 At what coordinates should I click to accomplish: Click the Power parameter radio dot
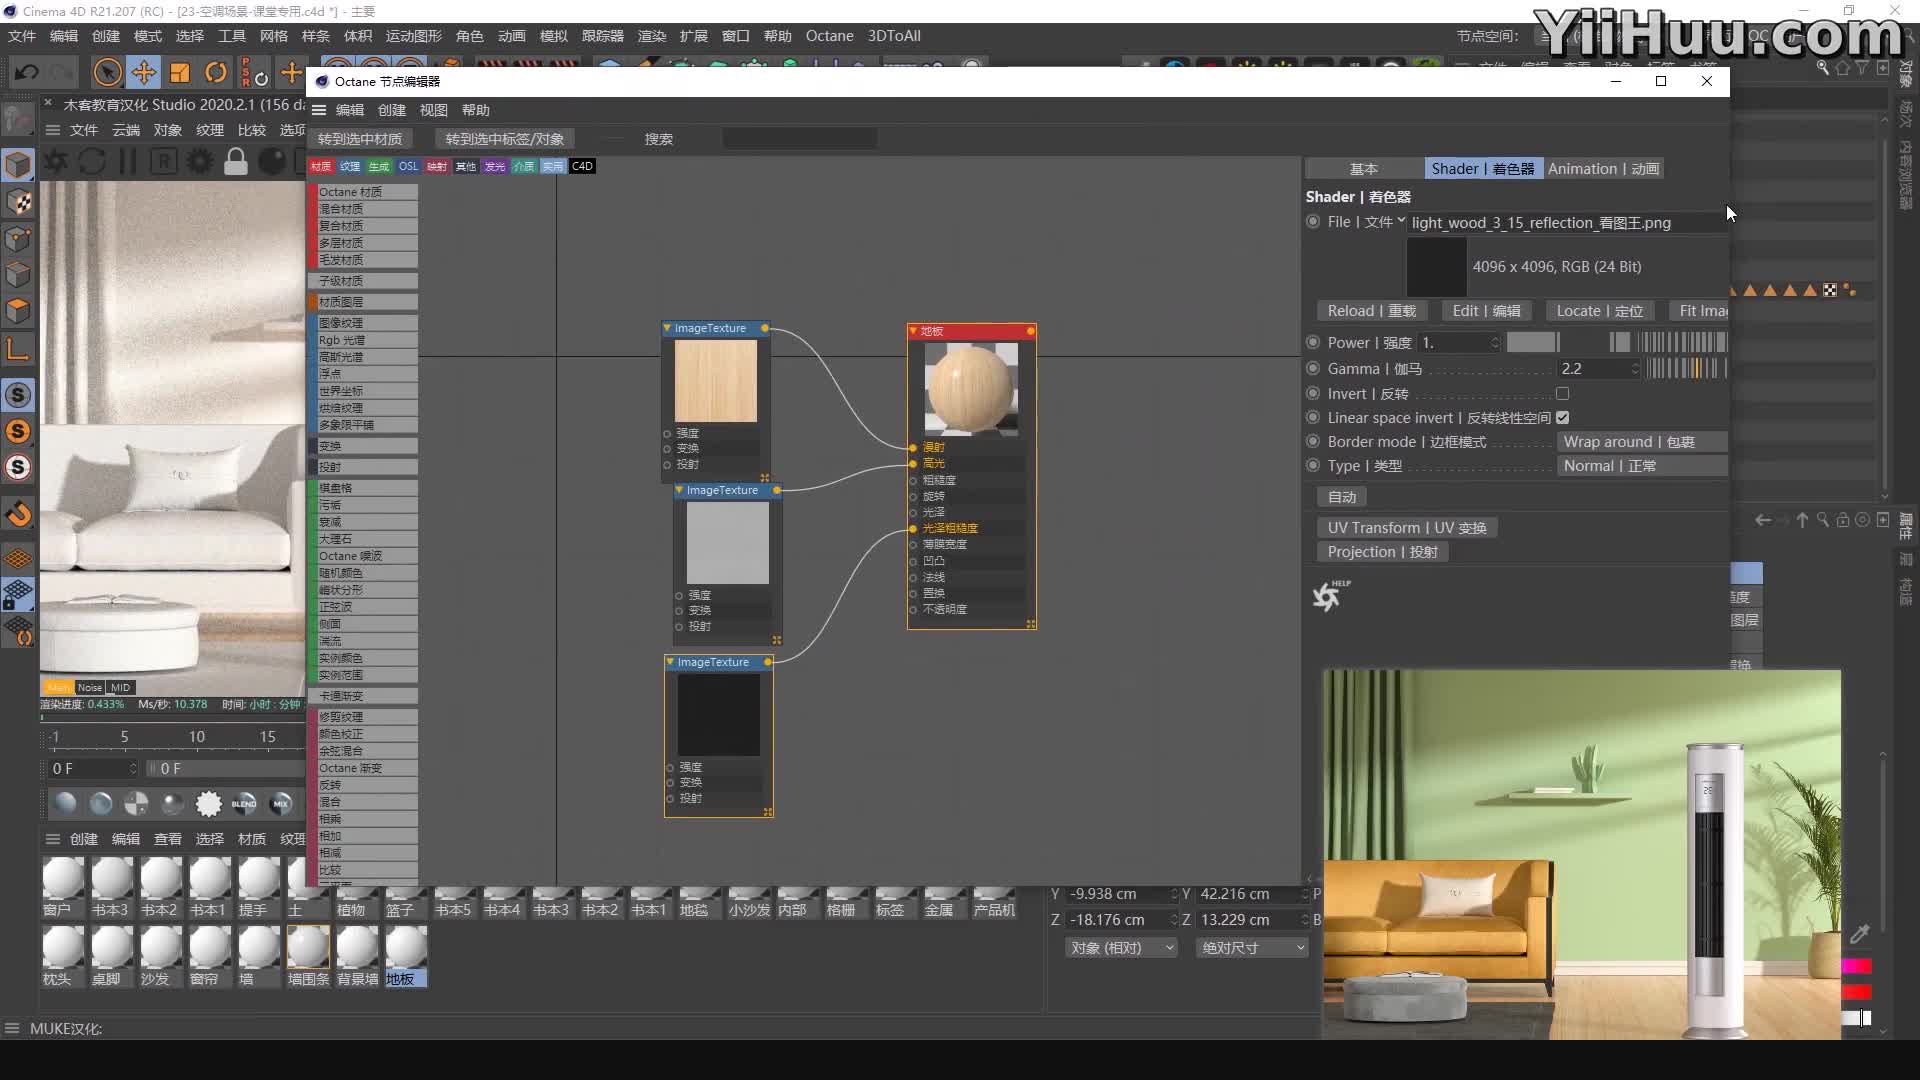pyautogui.click(x=1313, y=342)
